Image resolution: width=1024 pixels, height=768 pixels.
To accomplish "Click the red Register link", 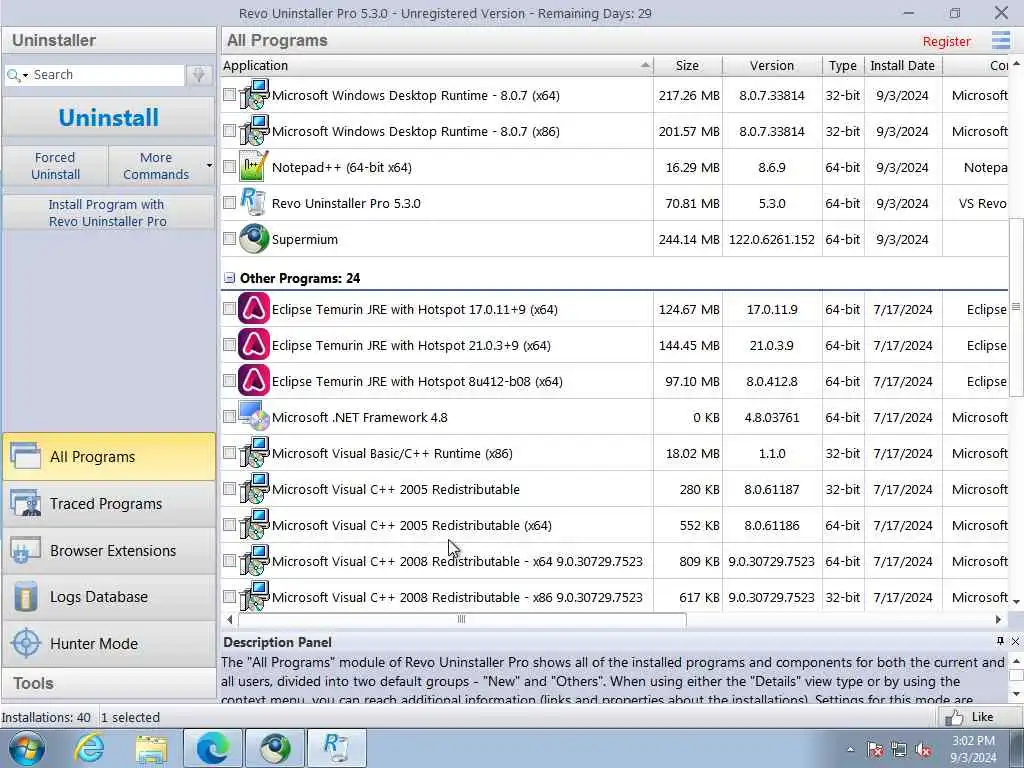I will coord(946,41).
